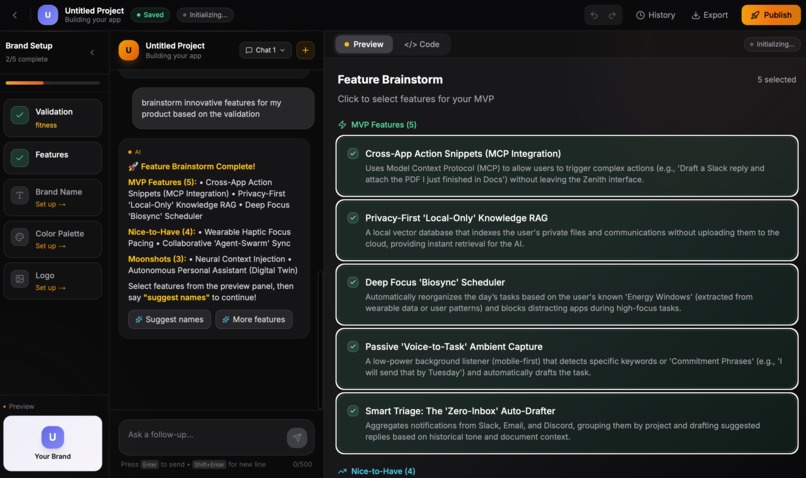Click Click to select features subtitle
The height and width of the screenshot is (478, 806).
416,99
